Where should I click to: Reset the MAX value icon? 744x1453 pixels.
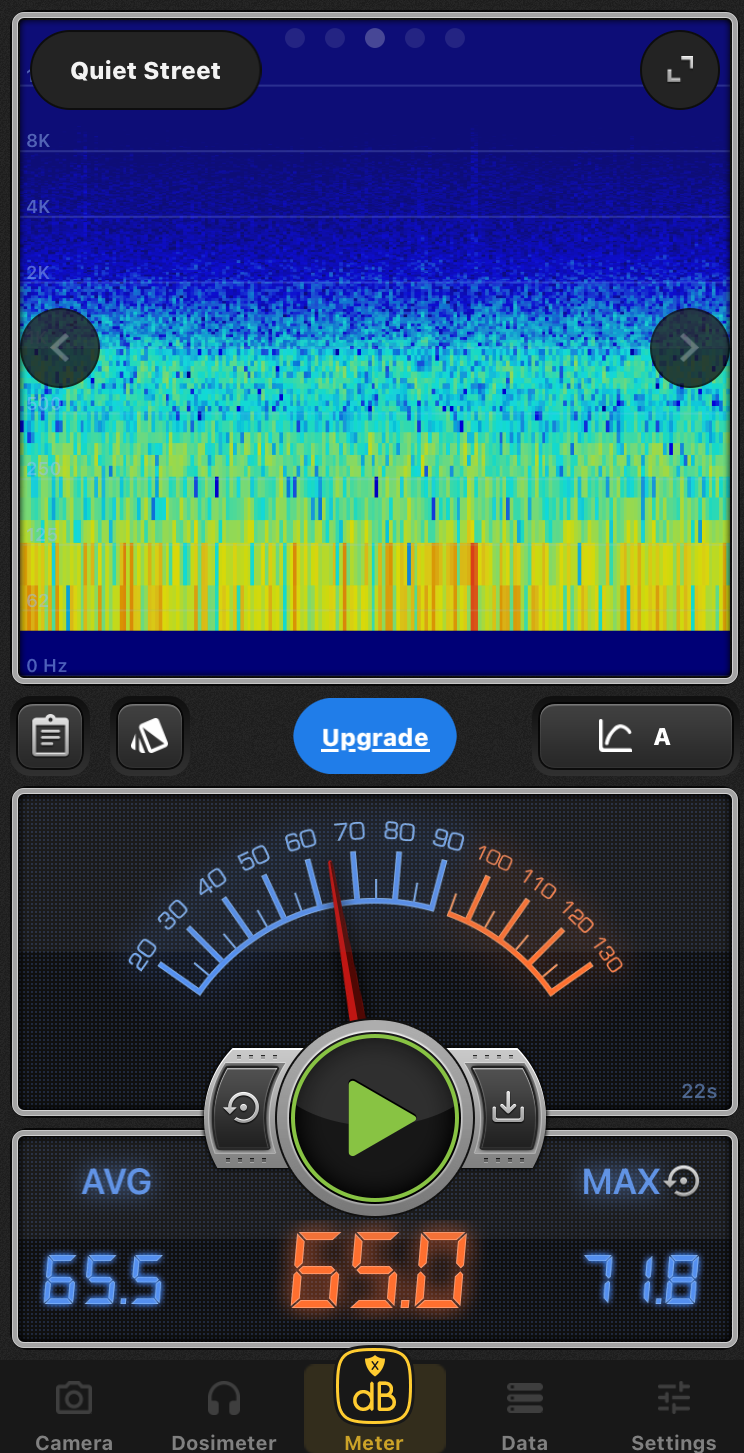click(682, 1181)
